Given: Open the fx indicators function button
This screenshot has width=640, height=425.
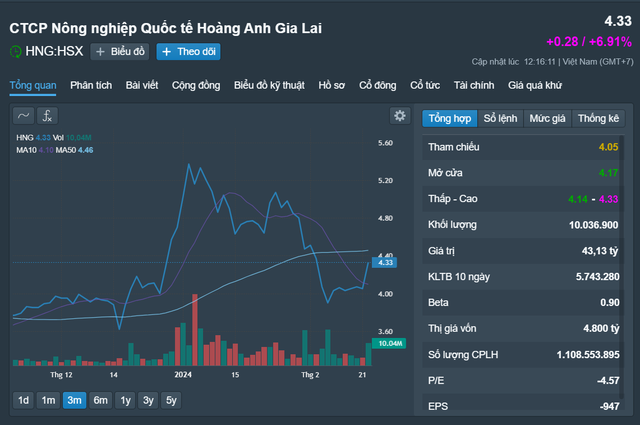Looking at the screenshot, I should point(49,115).
